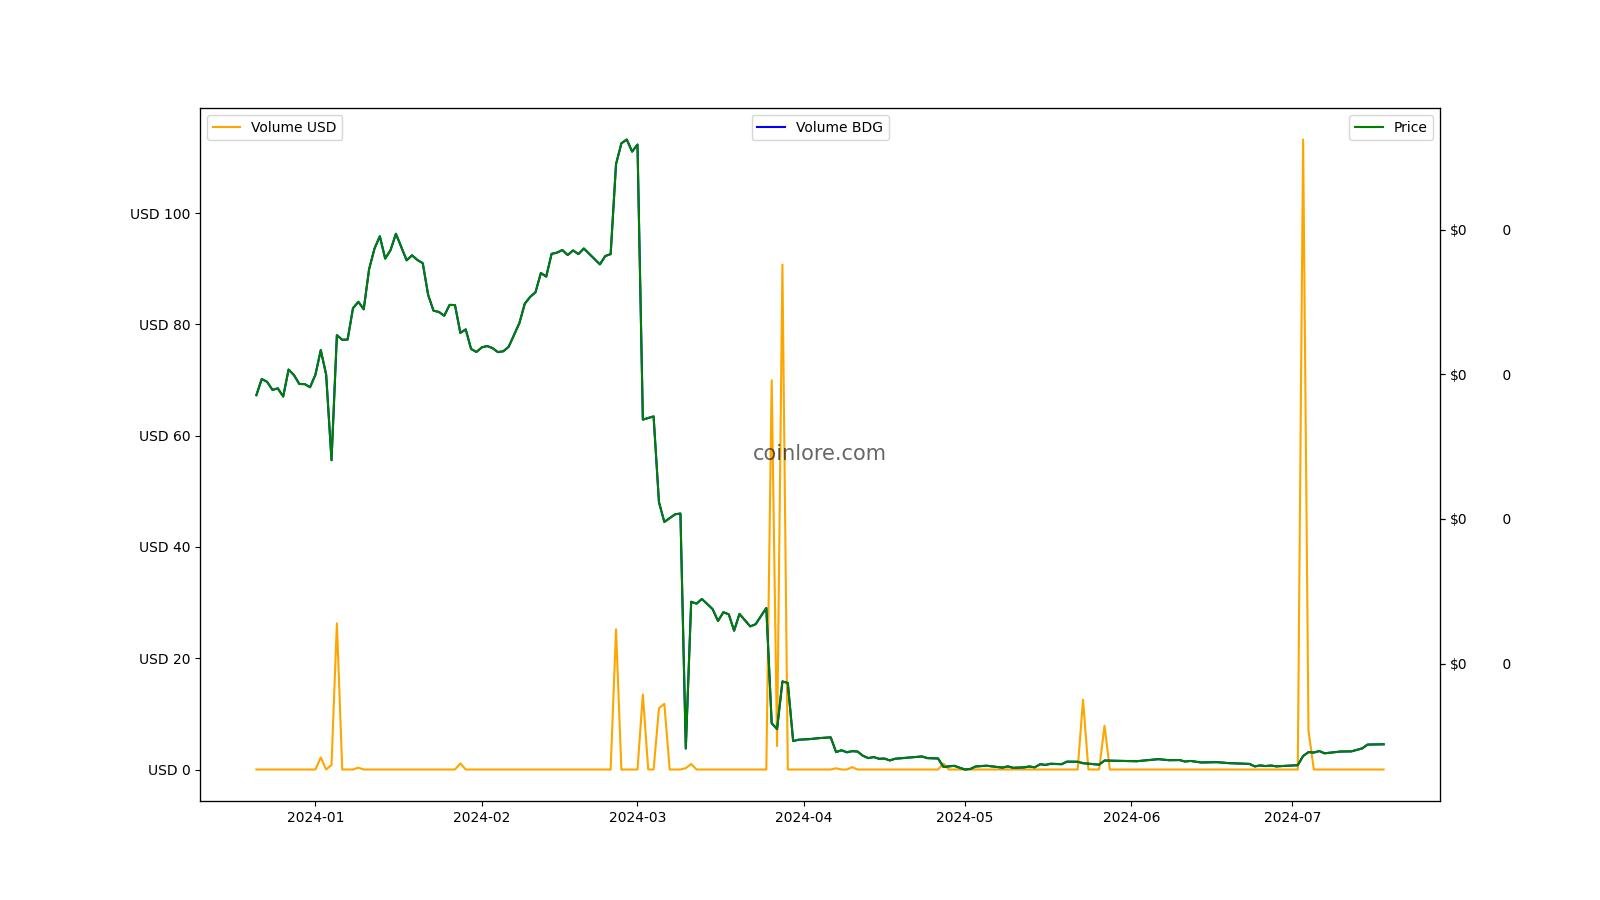Click the USD 0 axis label
Screen dimensions: 1600x900
point(169,770)
